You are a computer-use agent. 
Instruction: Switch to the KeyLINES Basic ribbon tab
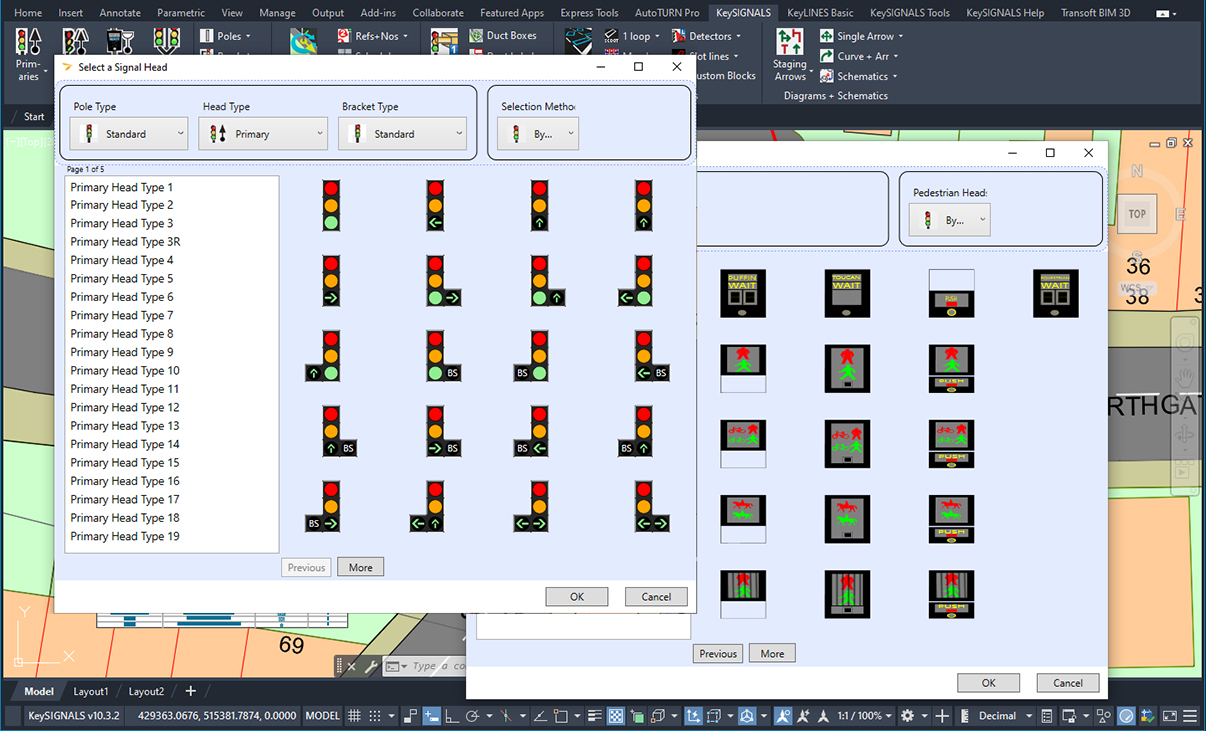pyautogui.click(x=819, y=12)
